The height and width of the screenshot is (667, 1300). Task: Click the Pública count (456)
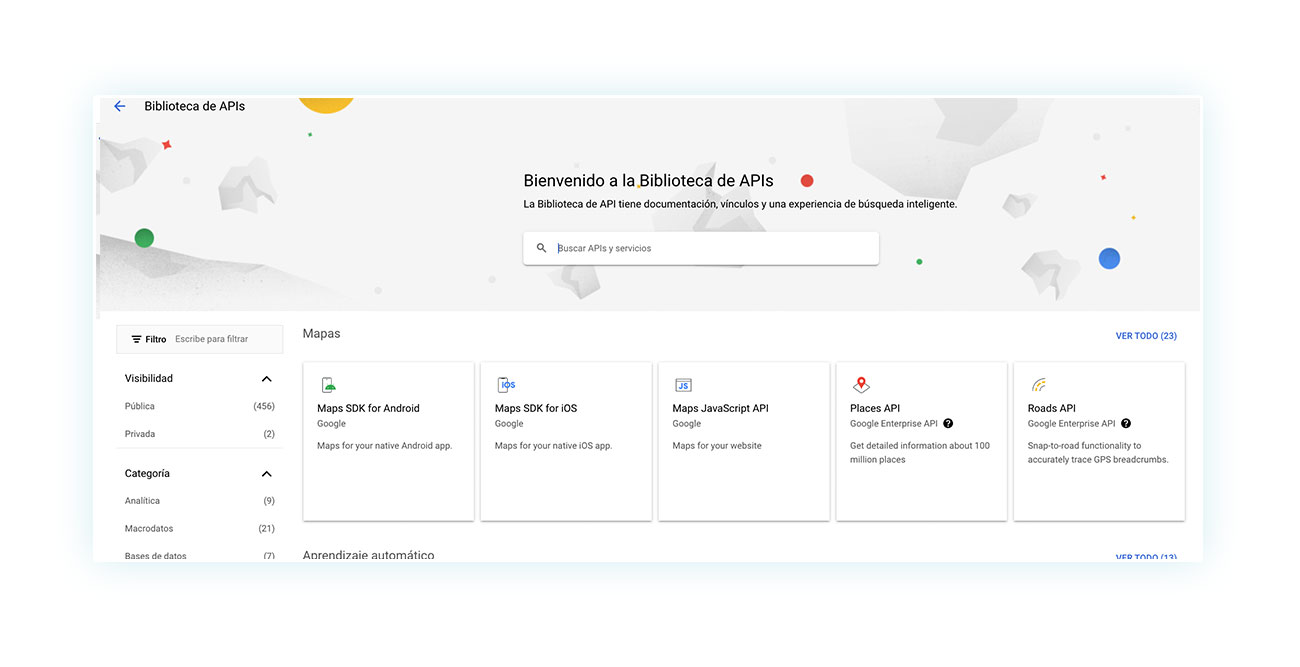pyautogui.click(x=264, y=407)
